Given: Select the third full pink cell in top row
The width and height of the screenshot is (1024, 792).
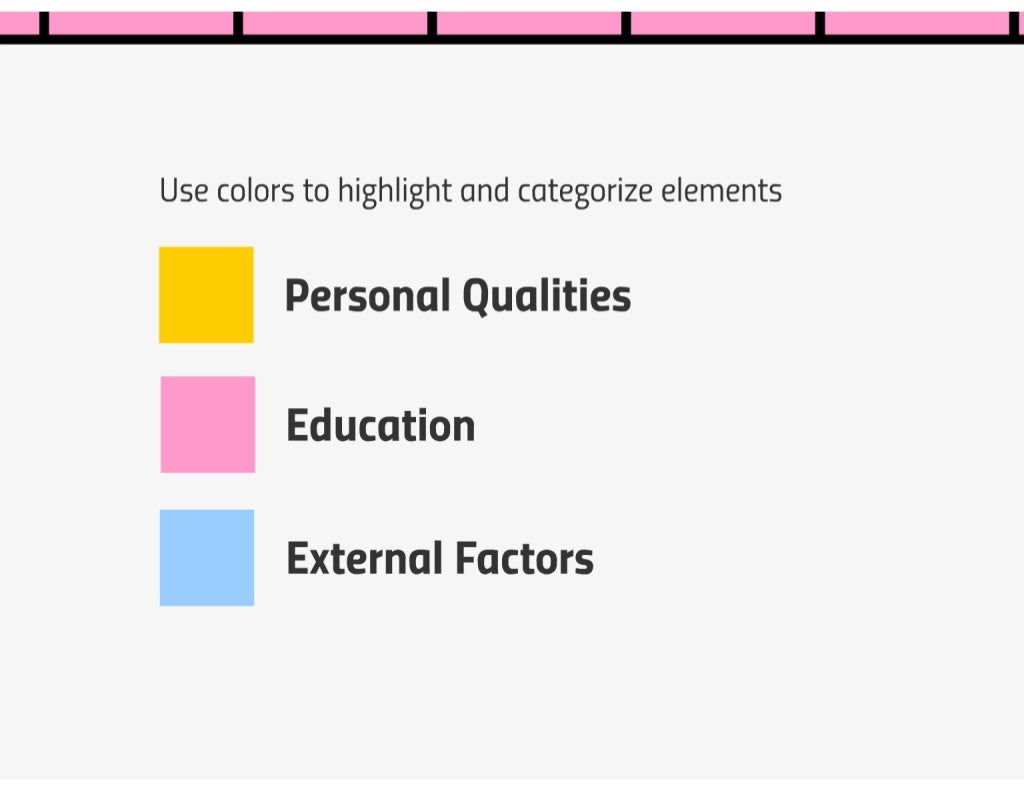Looking at the screenshot, I should 529,23.
